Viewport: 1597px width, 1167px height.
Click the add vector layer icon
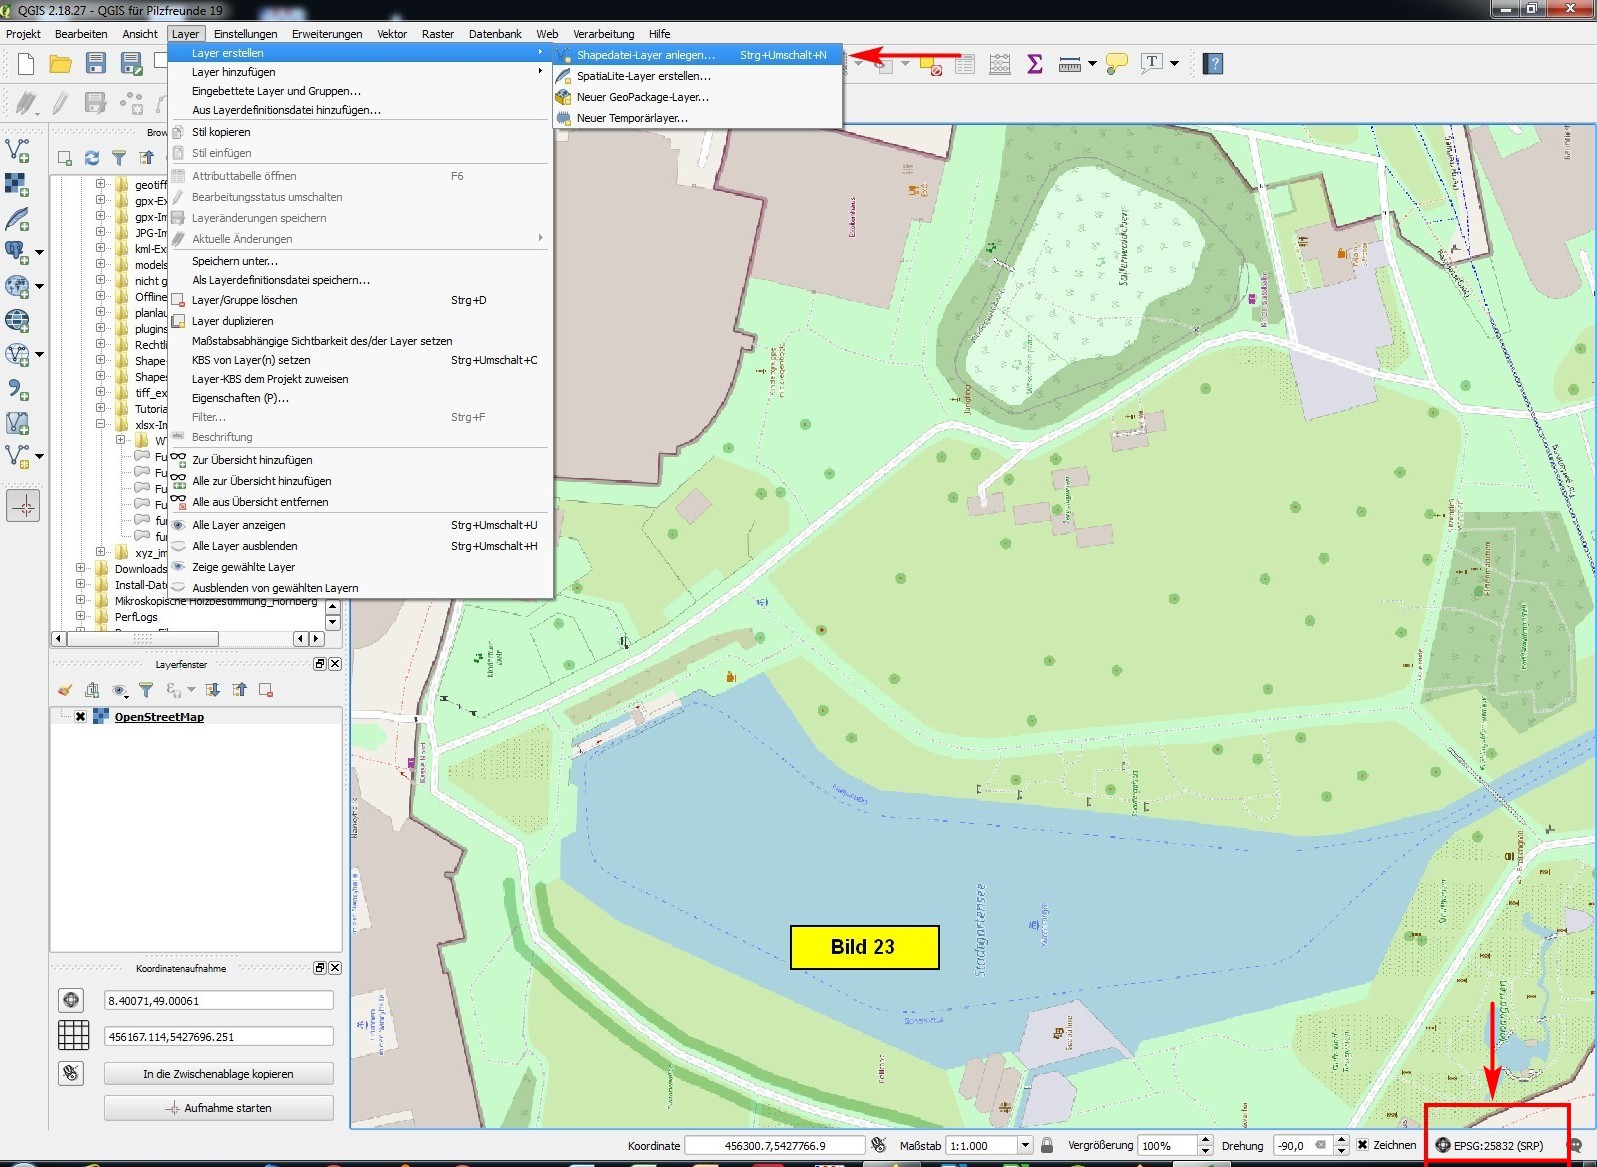pyautogui.click(x=17, y=150)
